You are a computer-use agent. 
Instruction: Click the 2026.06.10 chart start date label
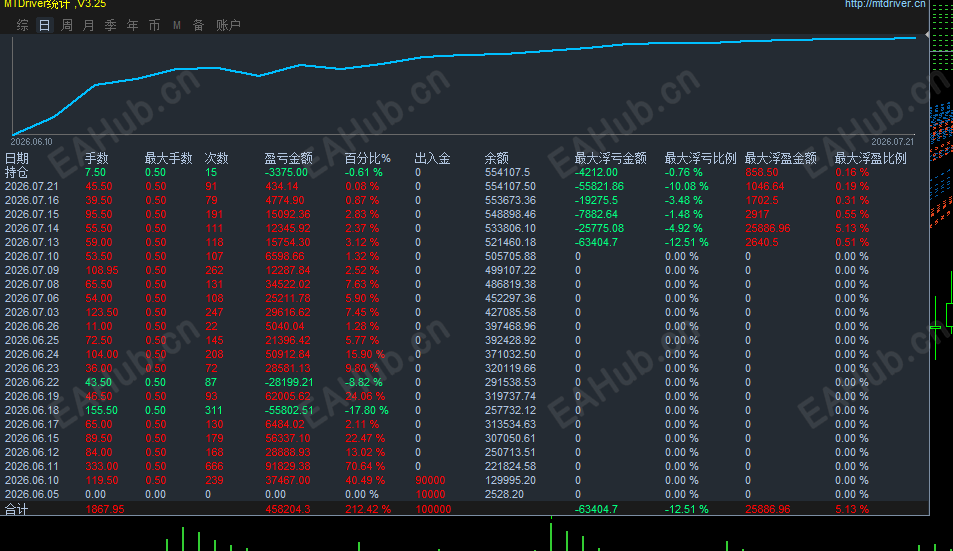point(32,142)
